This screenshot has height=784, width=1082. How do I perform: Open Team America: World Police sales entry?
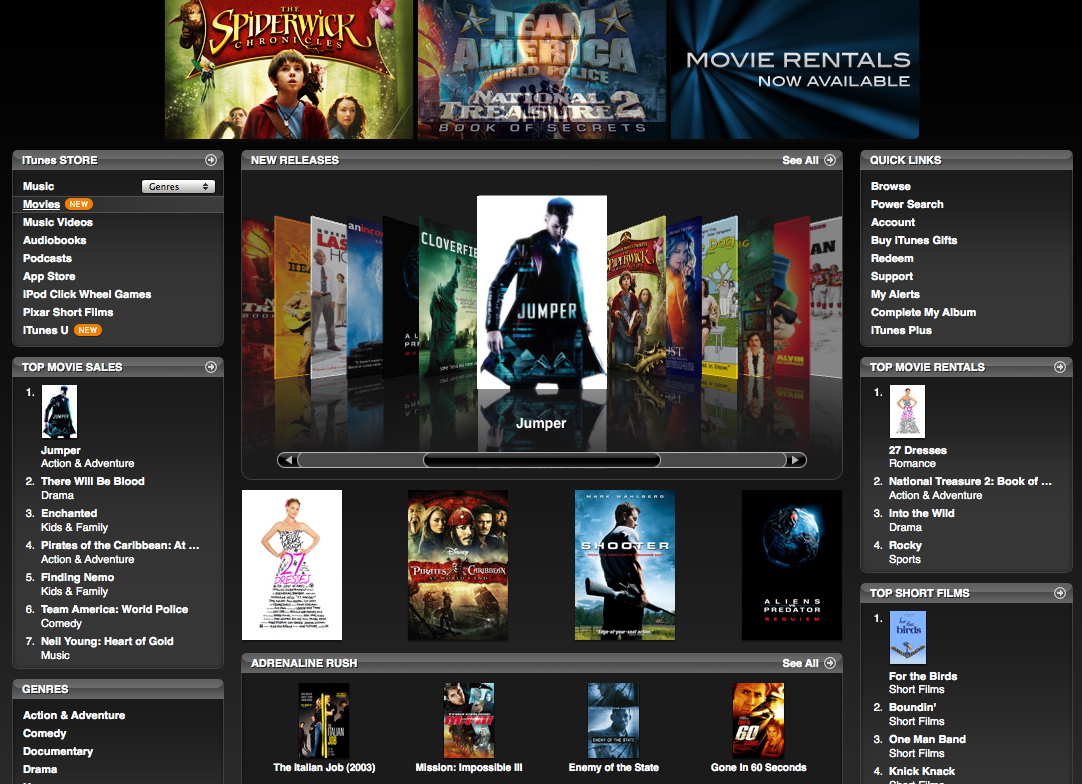[x=115, y=609]
